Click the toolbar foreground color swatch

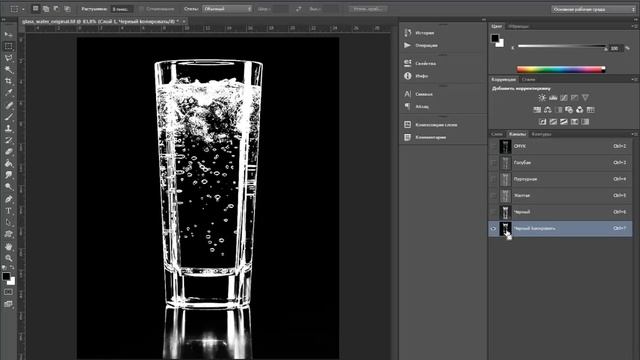(x=6, y=276)
